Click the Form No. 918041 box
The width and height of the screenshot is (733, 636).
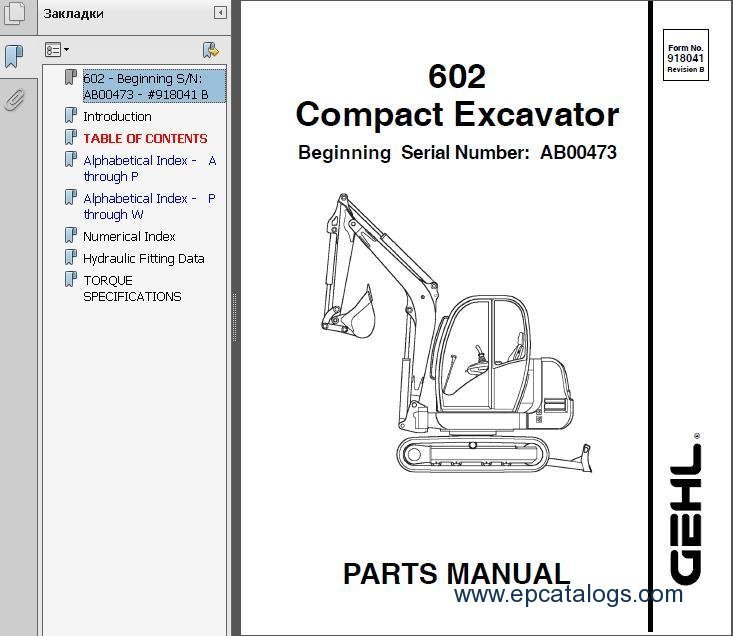[685, 55]
